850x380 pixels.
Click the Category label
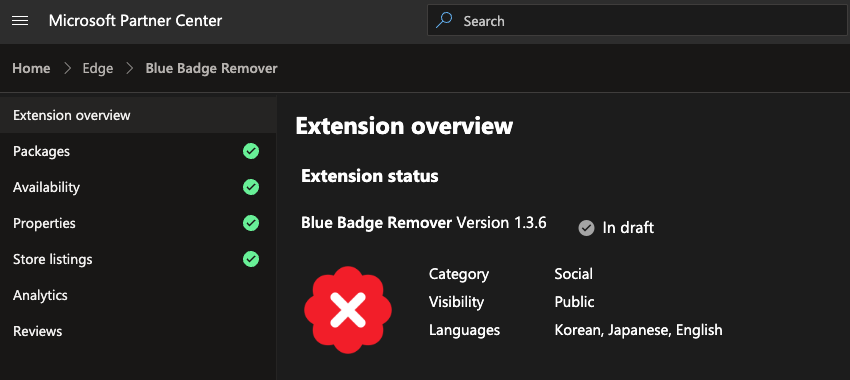pyautogui.click(x=459, y=274)
